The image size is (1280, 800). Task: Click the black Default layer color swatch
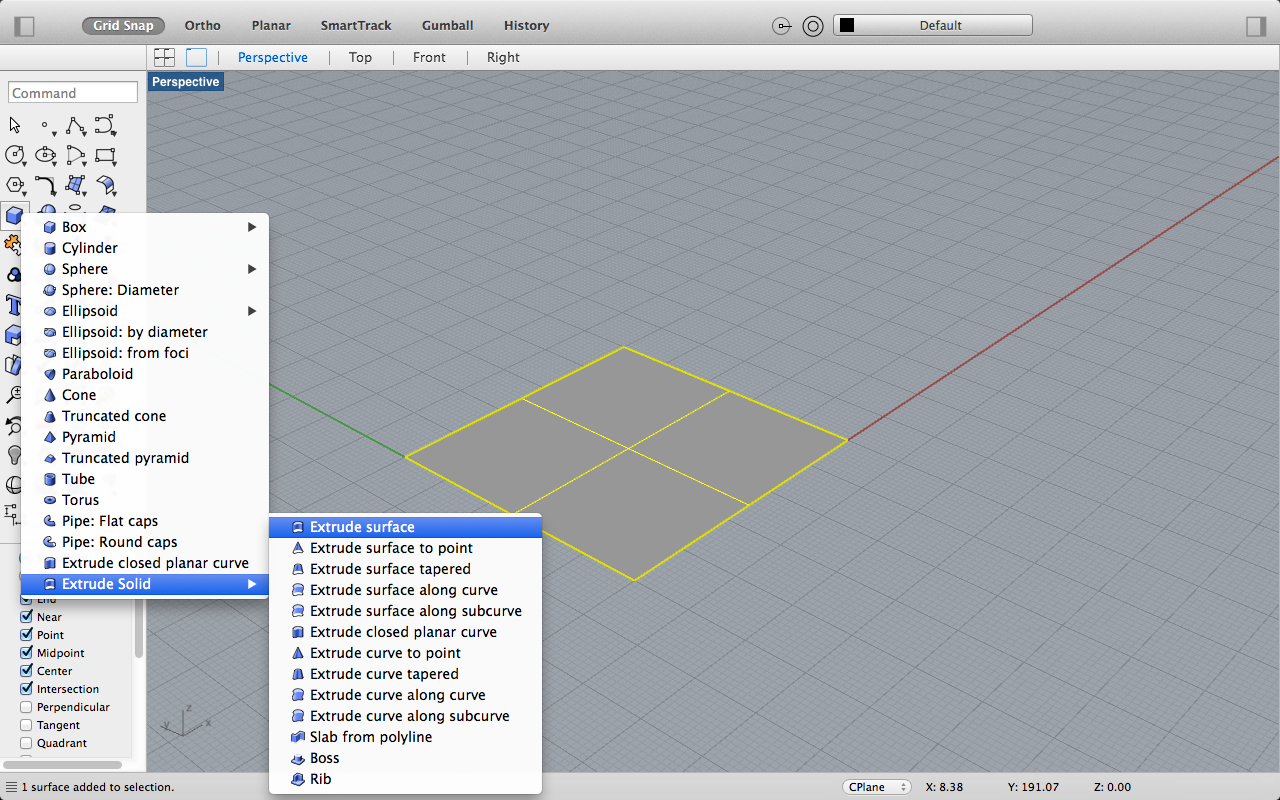(x=847, y=26)
